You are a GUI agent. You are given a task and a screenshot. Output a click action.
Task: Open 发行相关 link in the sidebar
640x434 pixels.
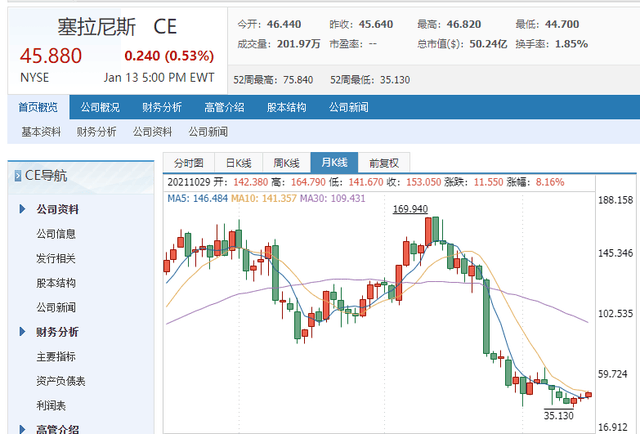(x=56, y=259)
